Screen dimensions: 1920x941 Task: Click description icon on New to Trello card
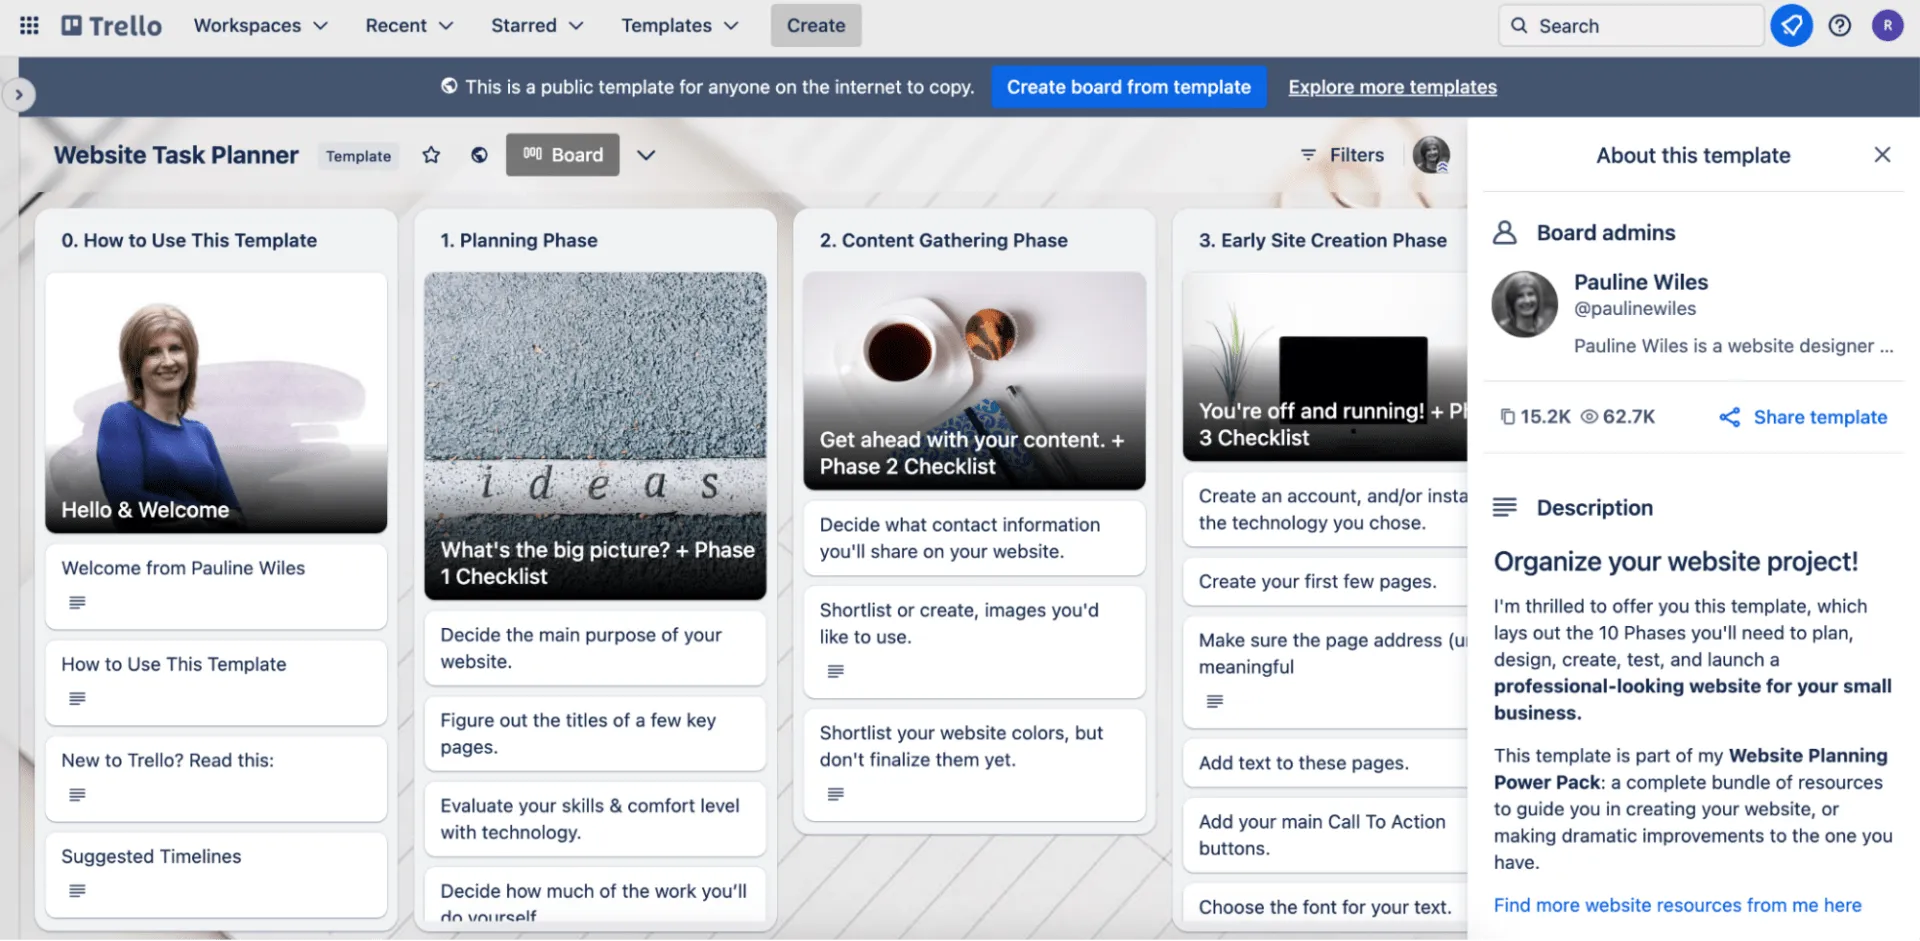tap(77, 794)
